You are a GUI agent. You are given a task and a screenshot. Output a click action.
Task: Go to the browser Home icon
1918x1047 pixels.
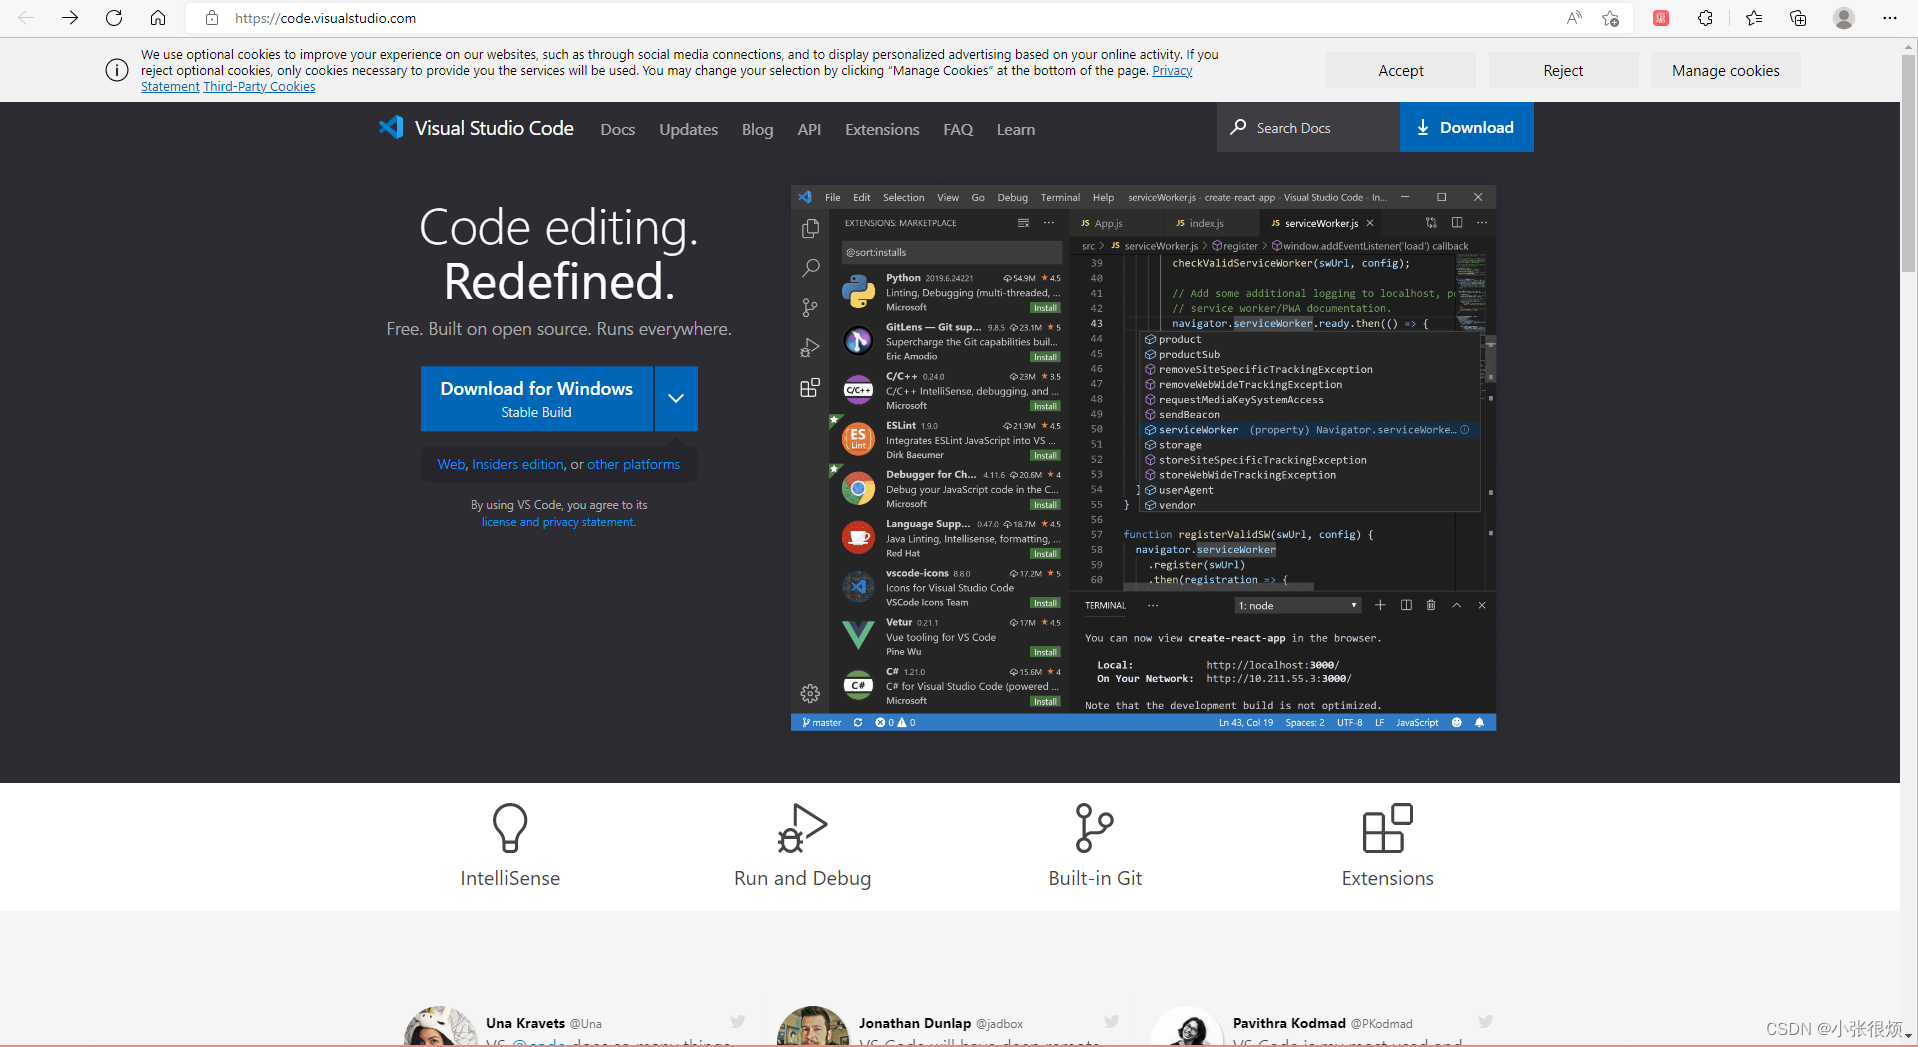[x=158, y=18]
